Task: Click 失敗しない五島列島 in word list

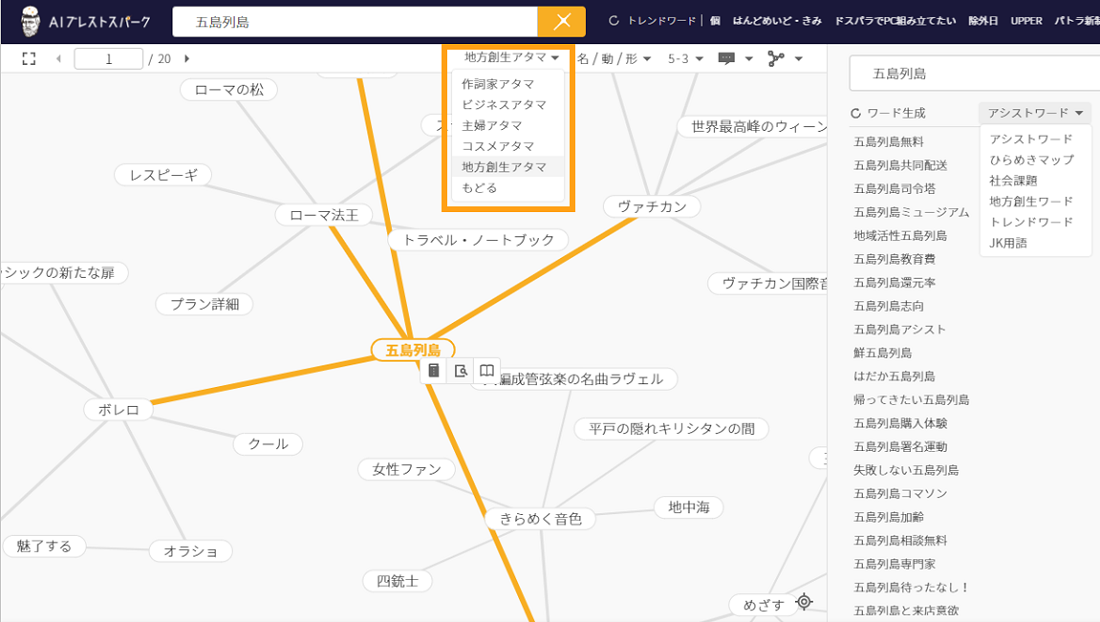Action: 906,470
